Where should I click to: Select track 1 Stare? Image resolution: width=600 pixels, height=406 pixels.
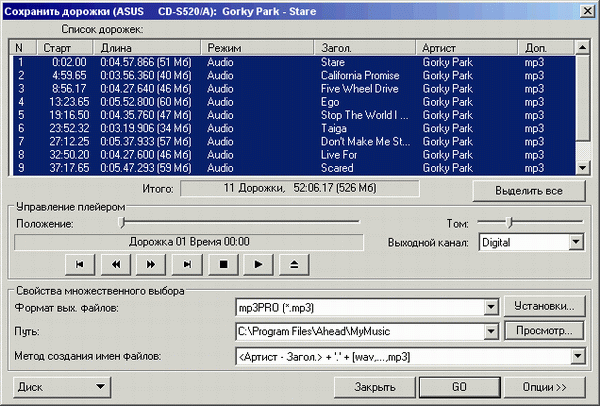coord(294,62)
